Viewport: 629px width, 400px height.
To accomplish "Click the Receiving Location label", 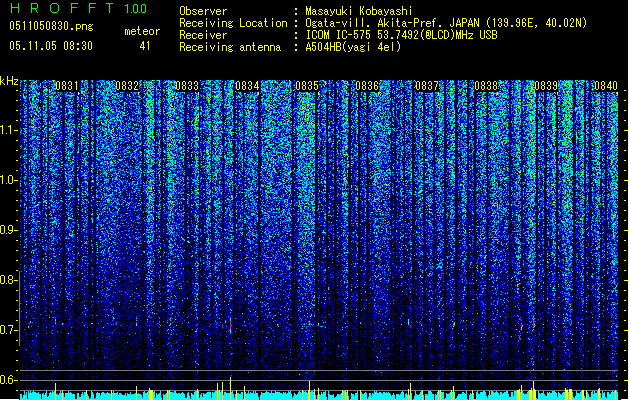I will click(x=233, y=23).
